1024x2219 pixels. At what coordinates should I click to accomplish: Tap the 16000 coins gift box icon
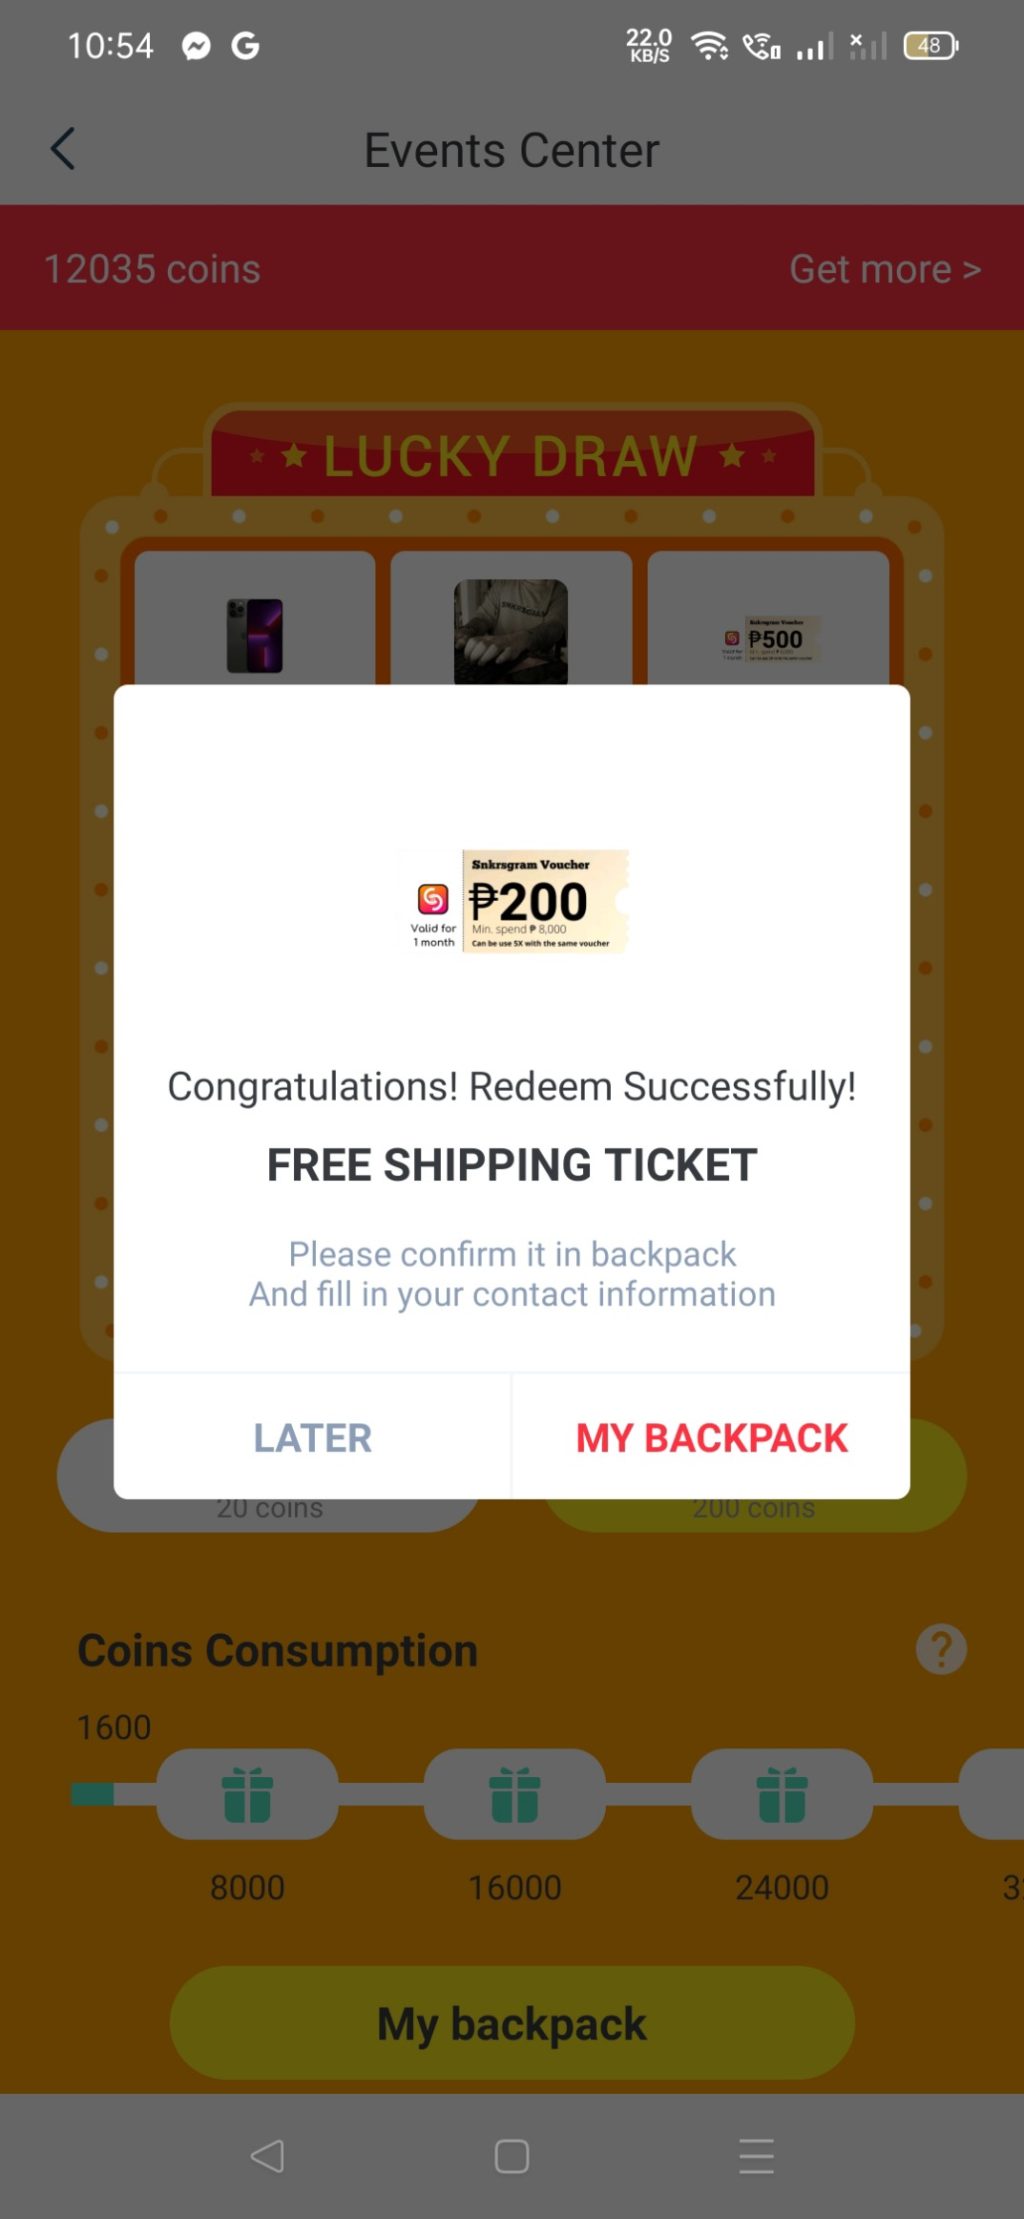(515, 1795)
